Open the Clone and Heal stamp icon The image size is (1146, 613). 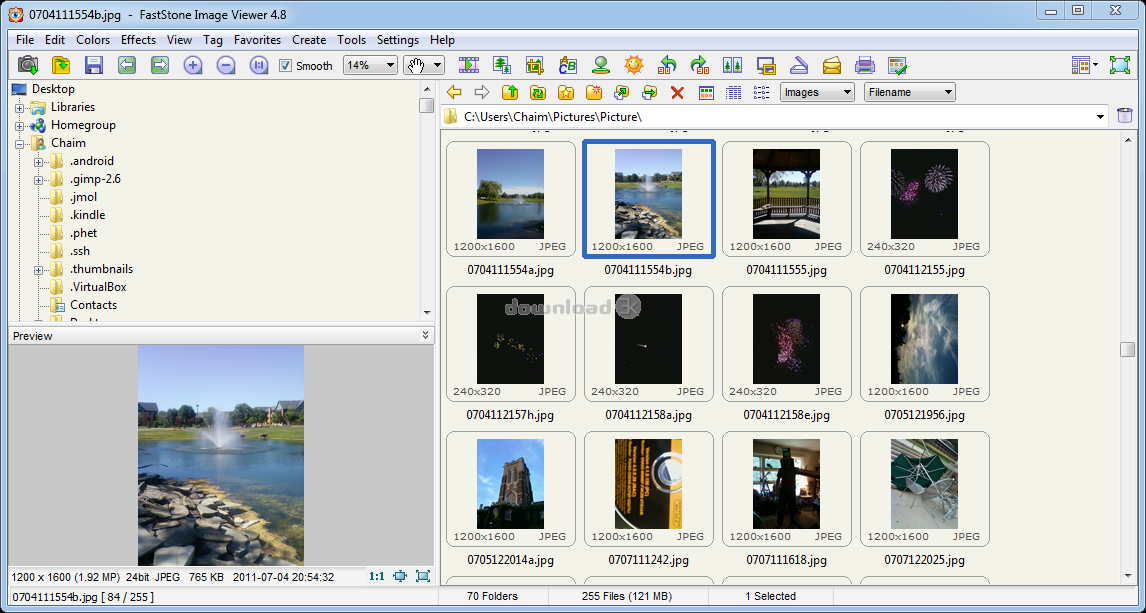coord(601,65)
